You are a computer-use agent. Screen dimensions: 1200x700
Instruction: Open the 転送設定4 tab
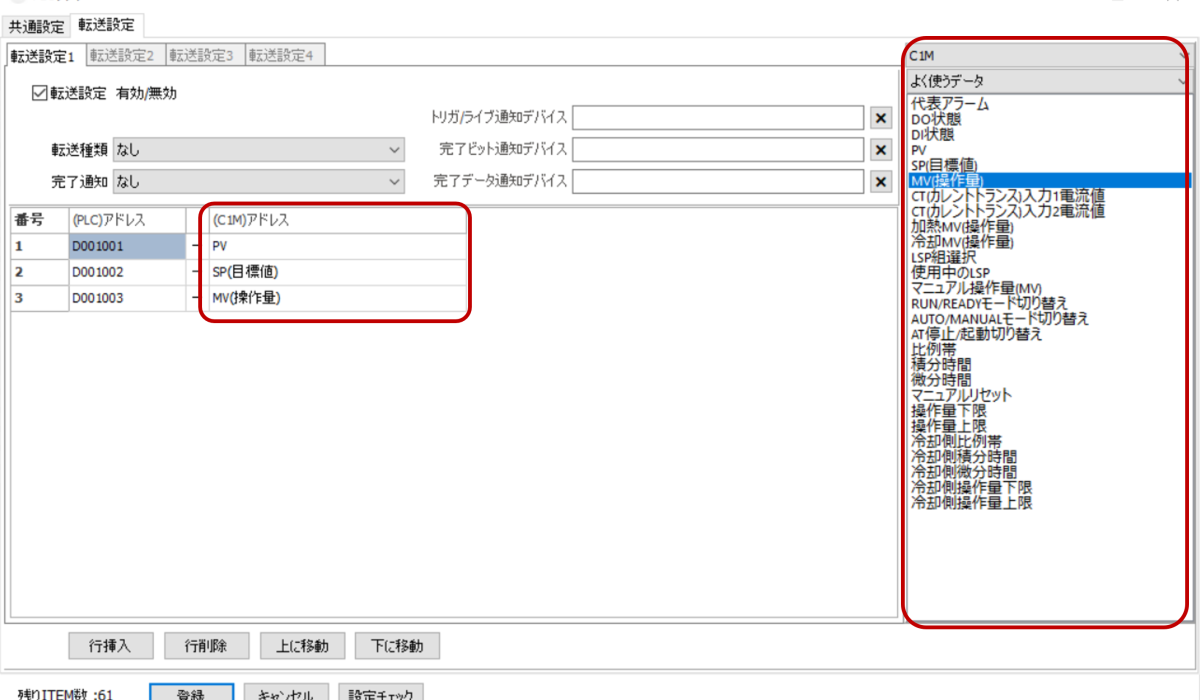(281, 56)
